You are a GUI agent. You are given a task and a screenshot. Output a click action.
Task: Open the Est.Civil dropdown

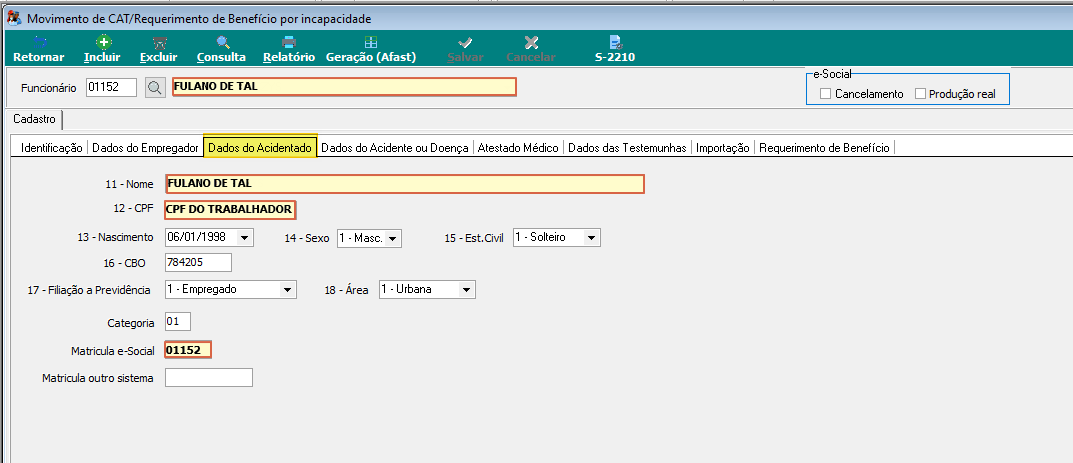point(592,238)
